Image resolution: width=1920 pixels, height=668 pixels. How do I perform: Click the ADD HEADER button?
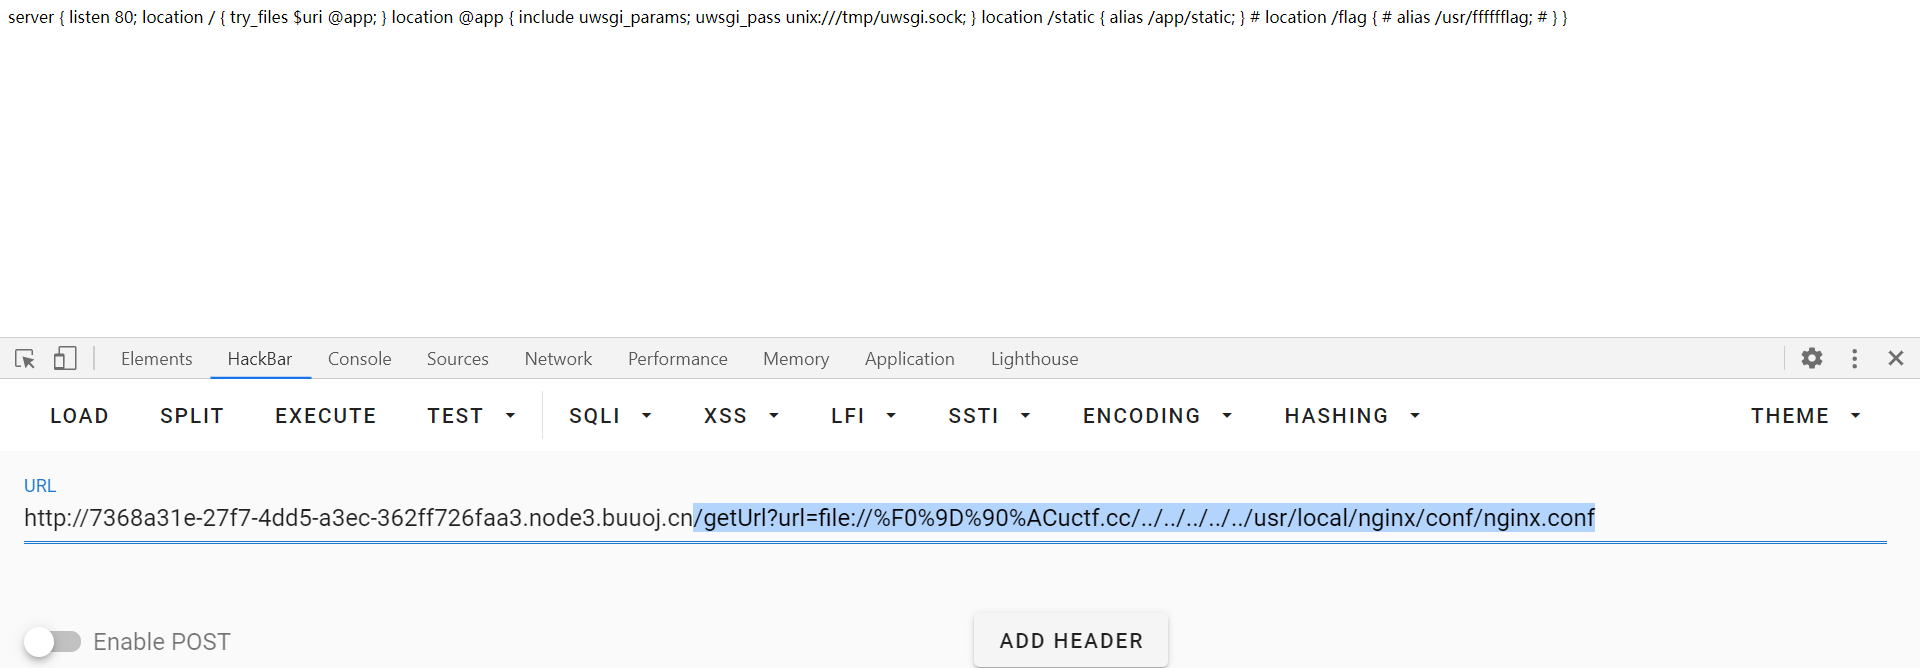(x=1071, y=641)
